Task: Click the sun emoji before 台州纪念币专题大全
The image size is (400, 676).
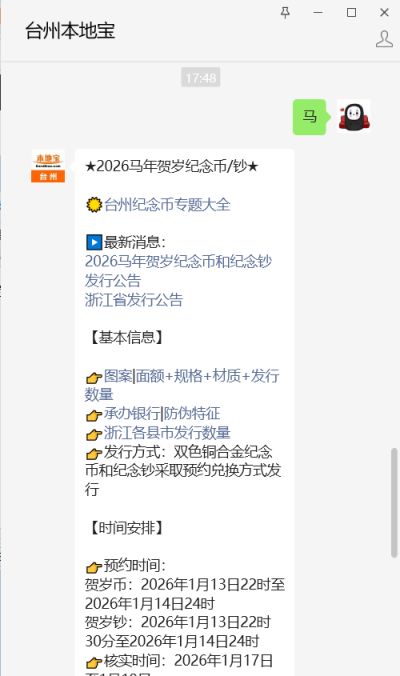Action: point(94,204)
